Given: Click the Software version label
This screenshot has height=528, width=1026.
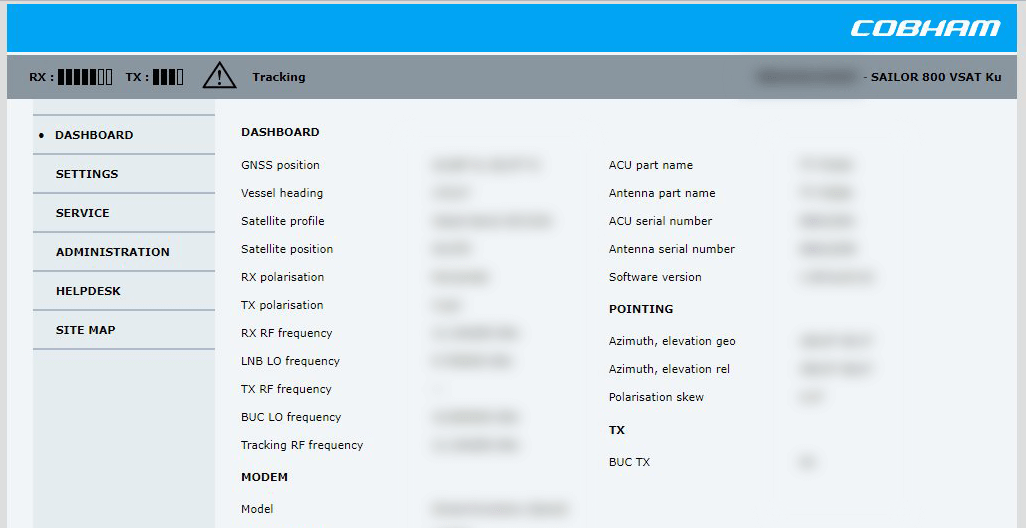Looking at the screenshot, I should click(x=655, y=277).
